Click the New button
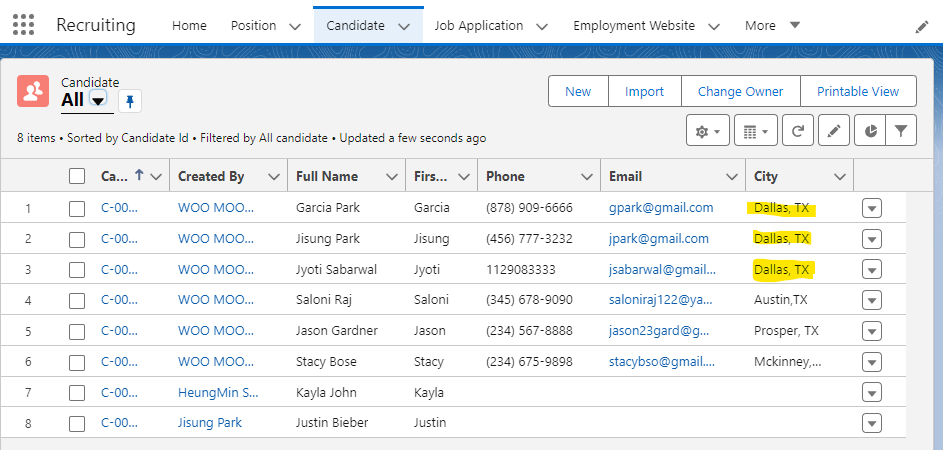The height and width of the screenshot is (450, 943). coord(578,91)
